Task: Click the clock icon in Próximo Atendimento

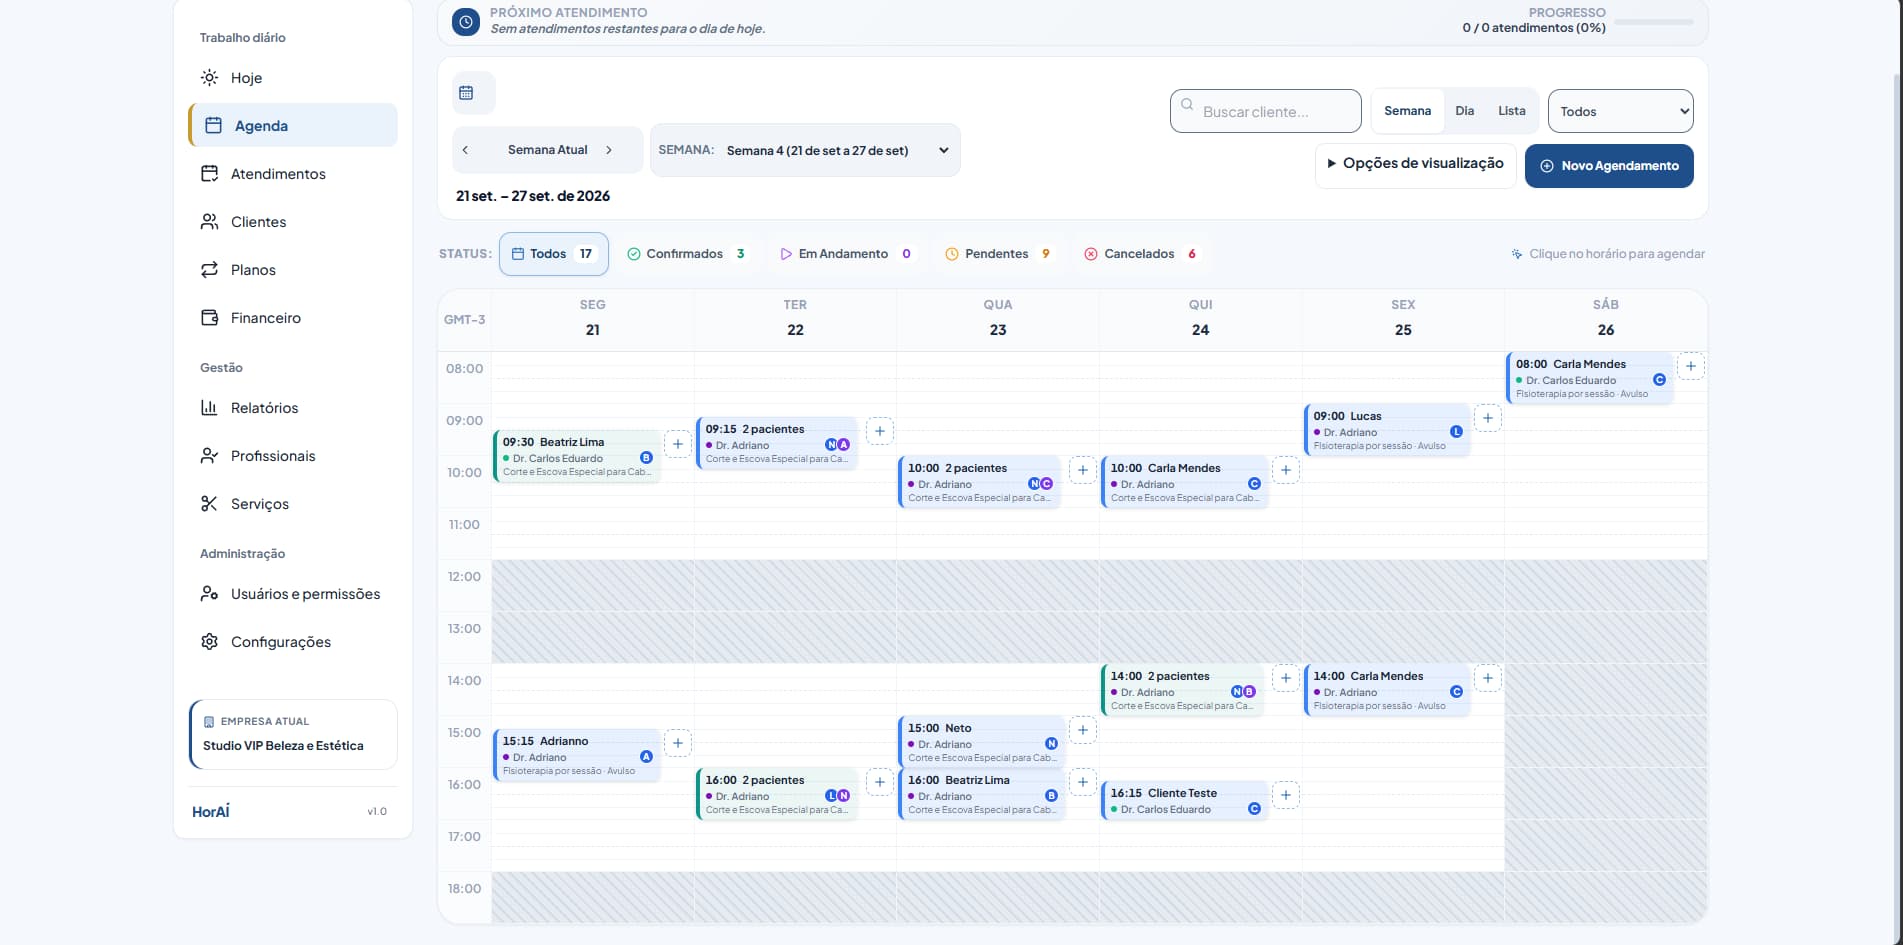Action: click(466, 21)
